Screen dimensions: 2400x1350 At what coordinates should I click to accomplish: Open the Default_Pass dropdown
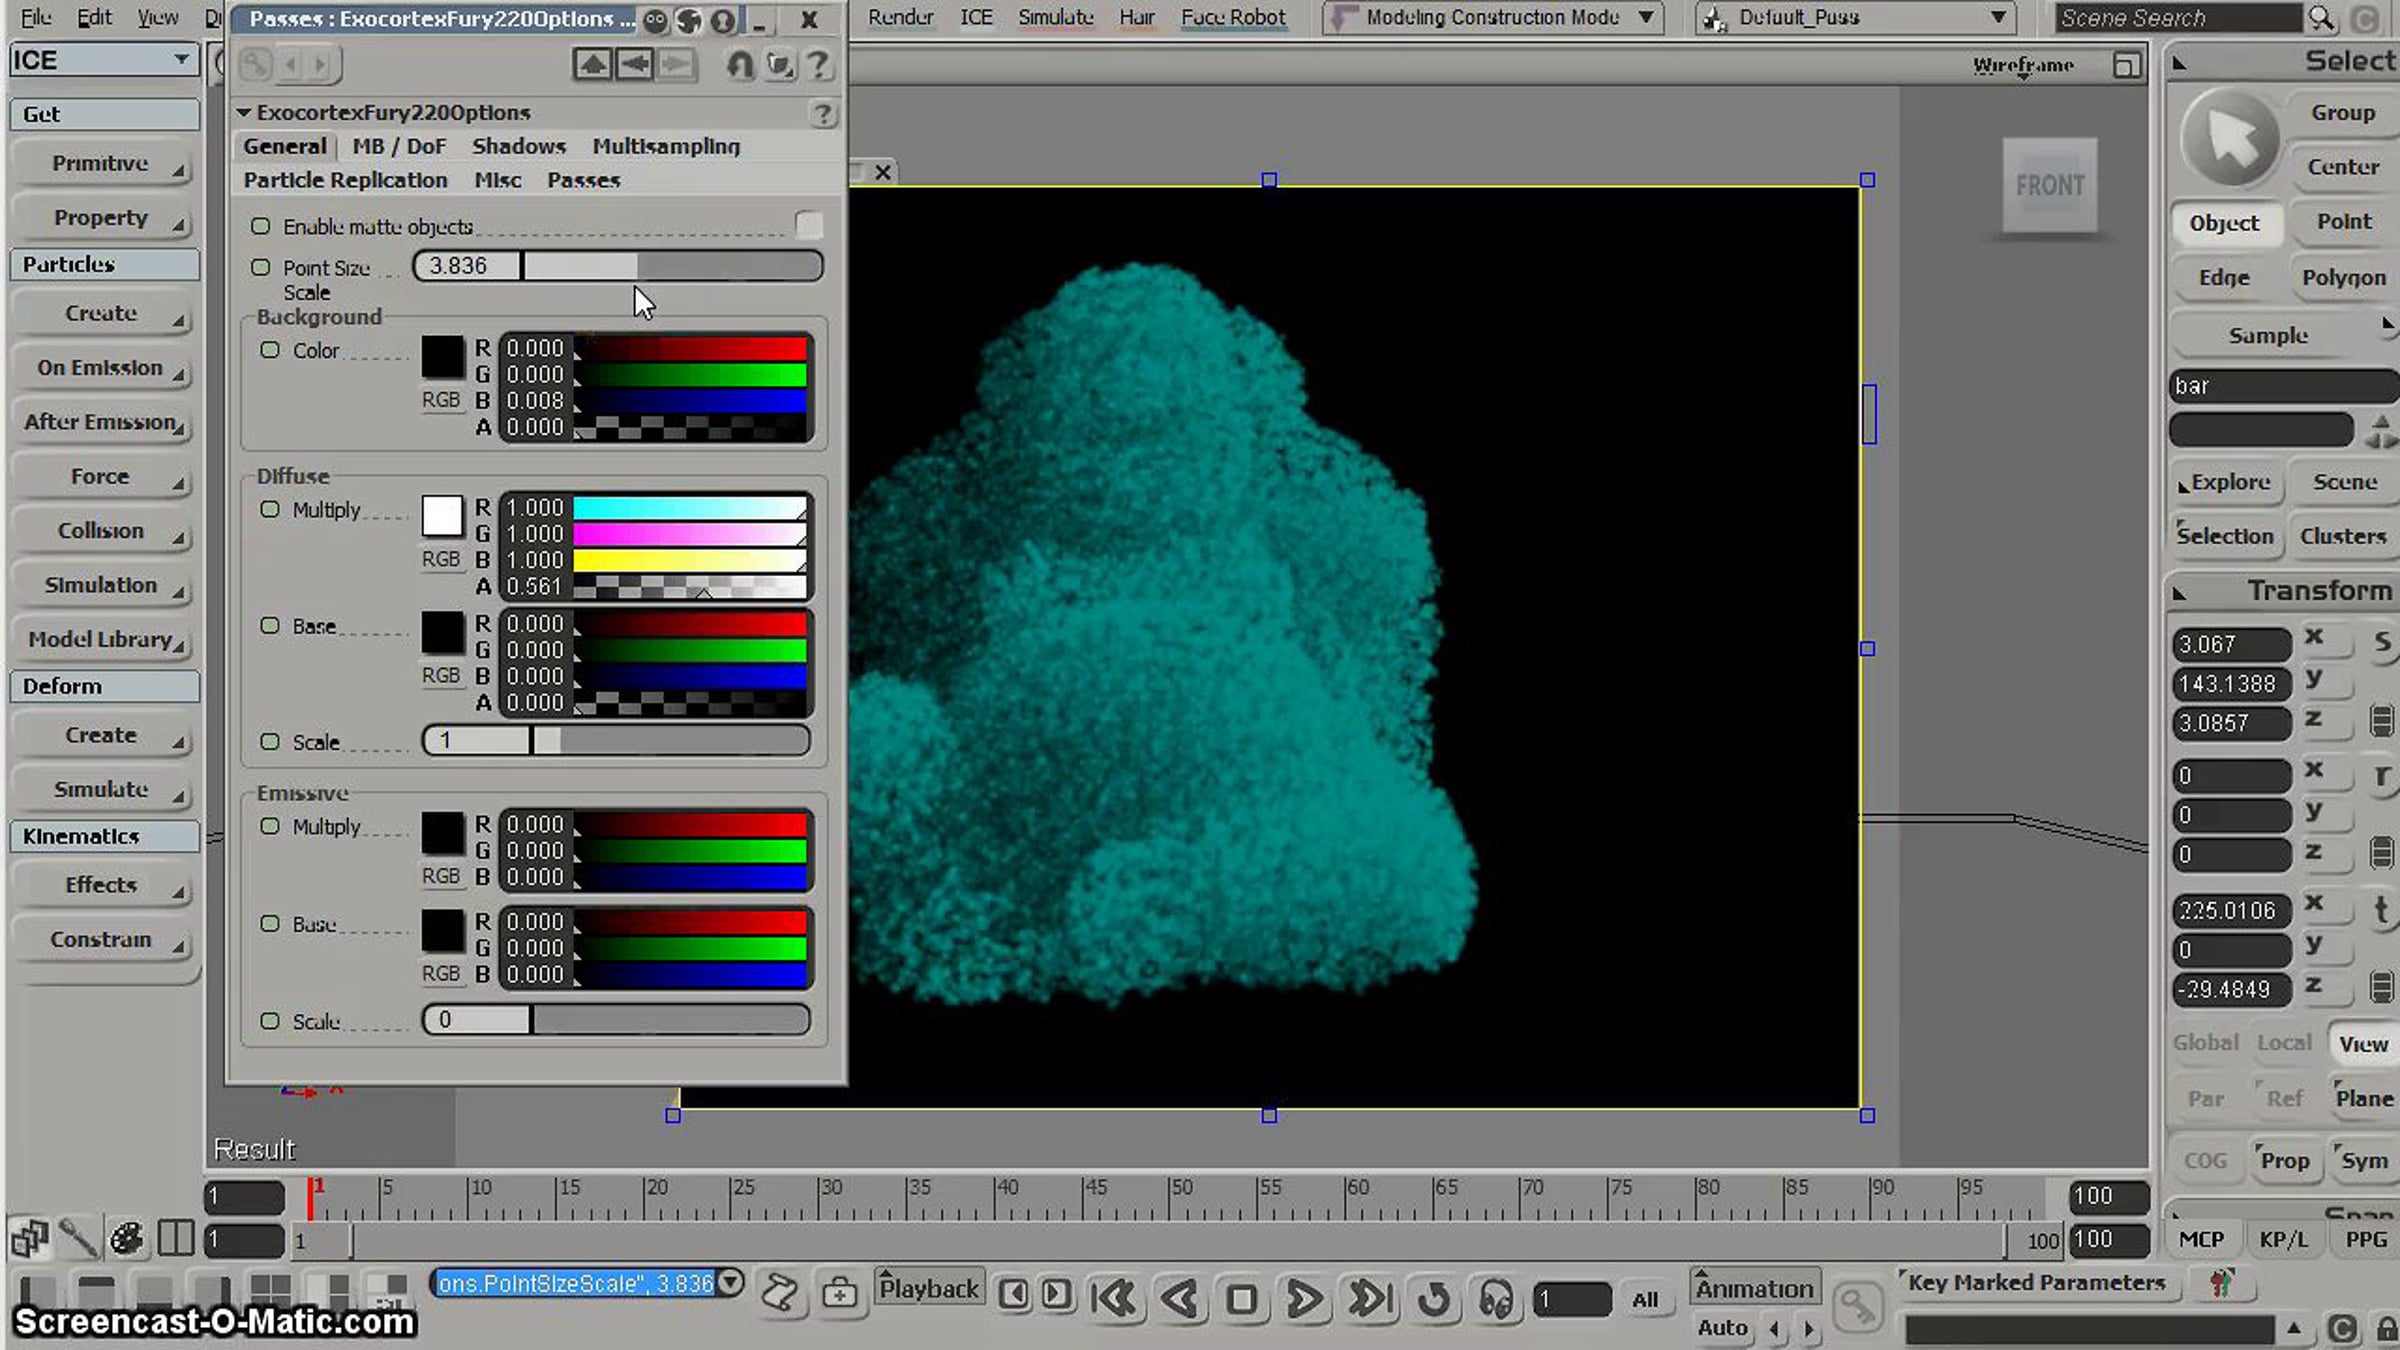[1854, 18]
